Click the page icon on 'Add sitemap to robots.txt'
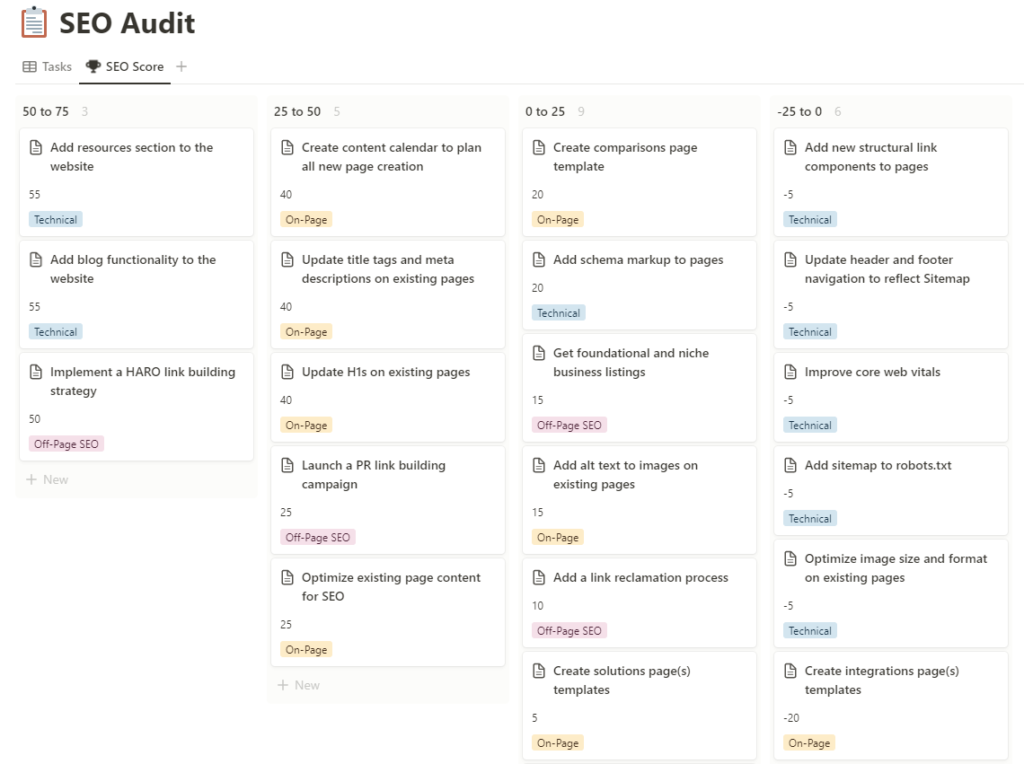 [x=793, y=464]
